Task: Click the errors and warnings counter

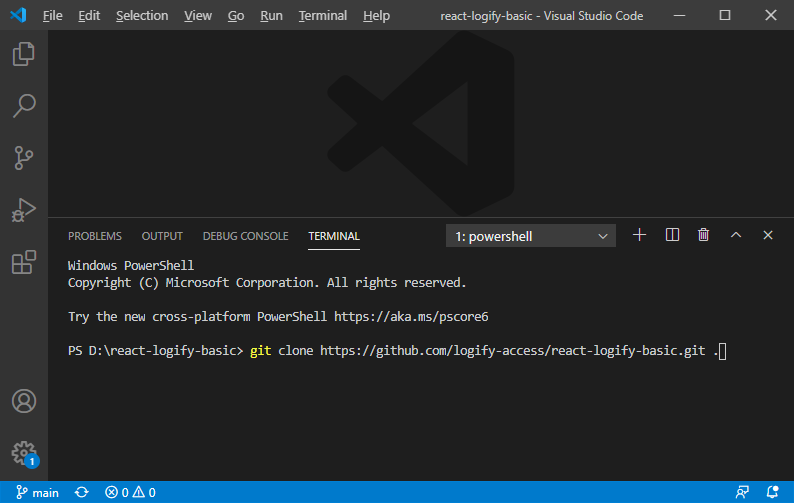Action: tap(130, 493)
